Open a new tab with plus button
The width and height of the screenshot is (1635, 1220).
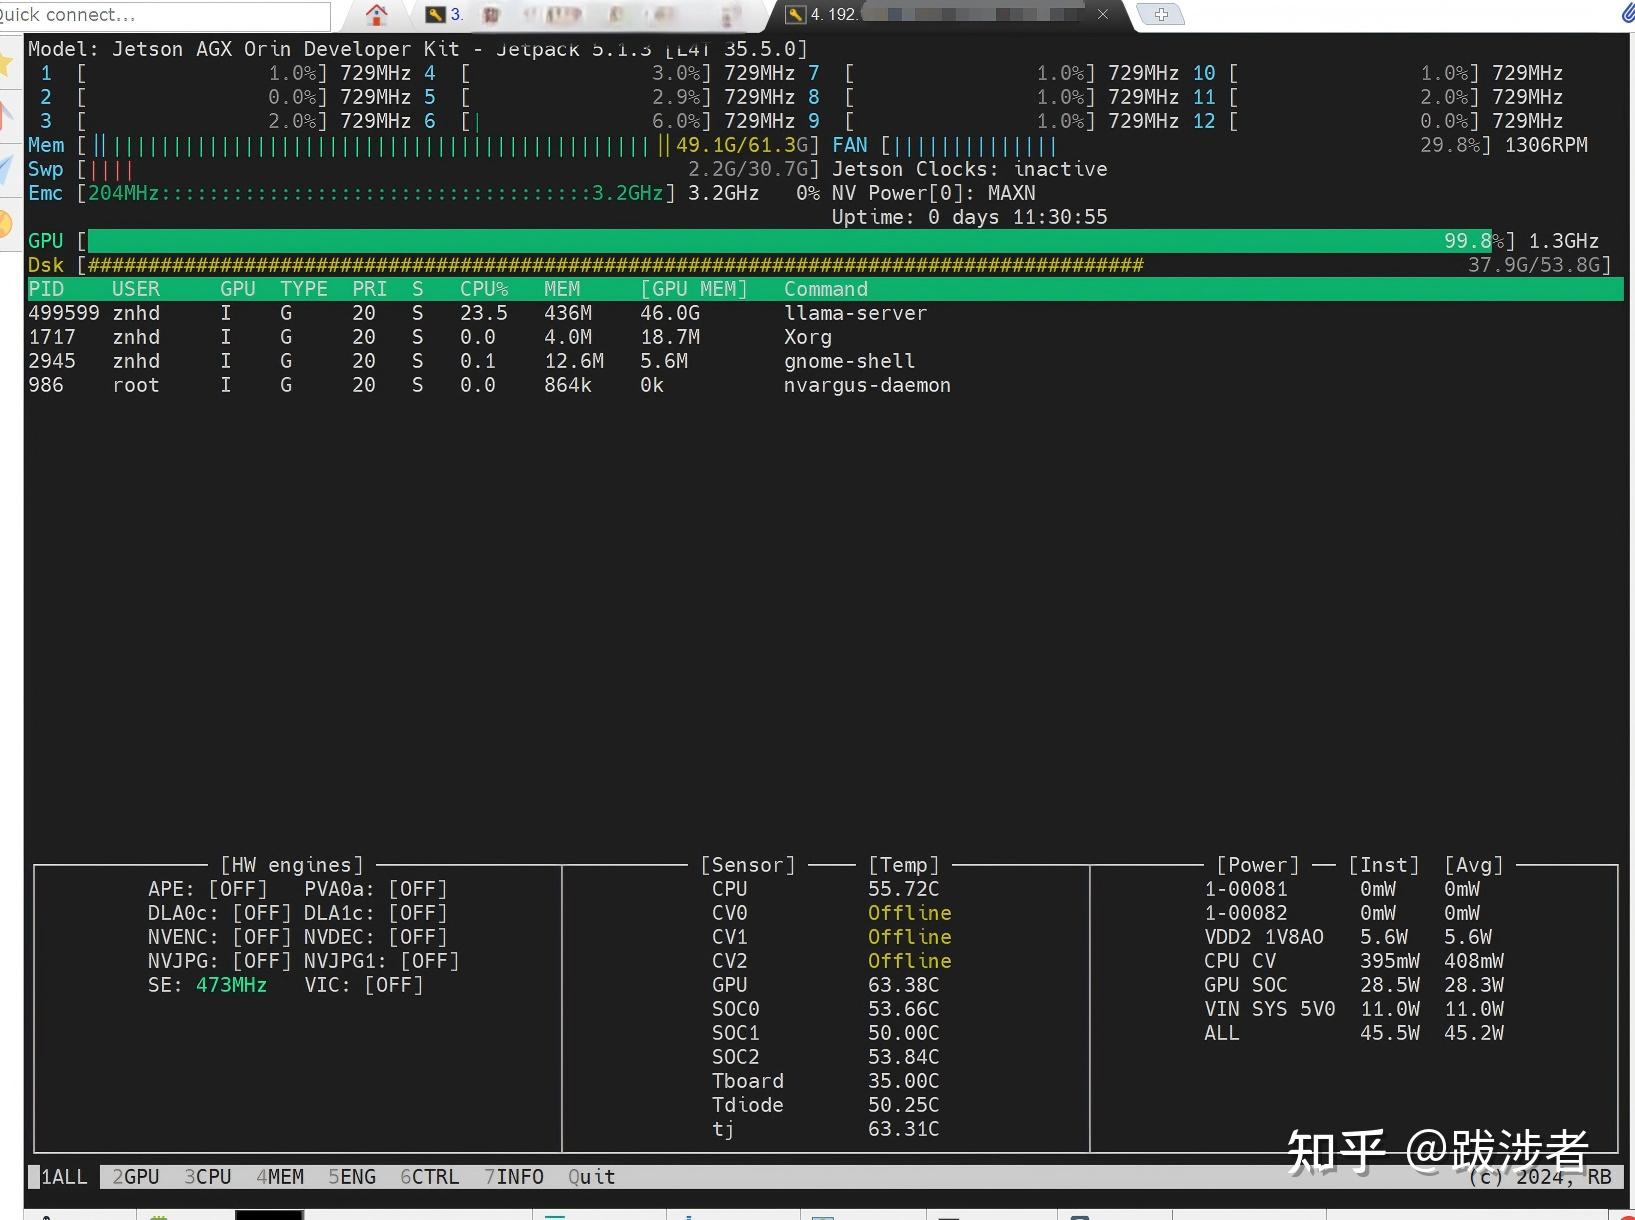(1161, 14)
